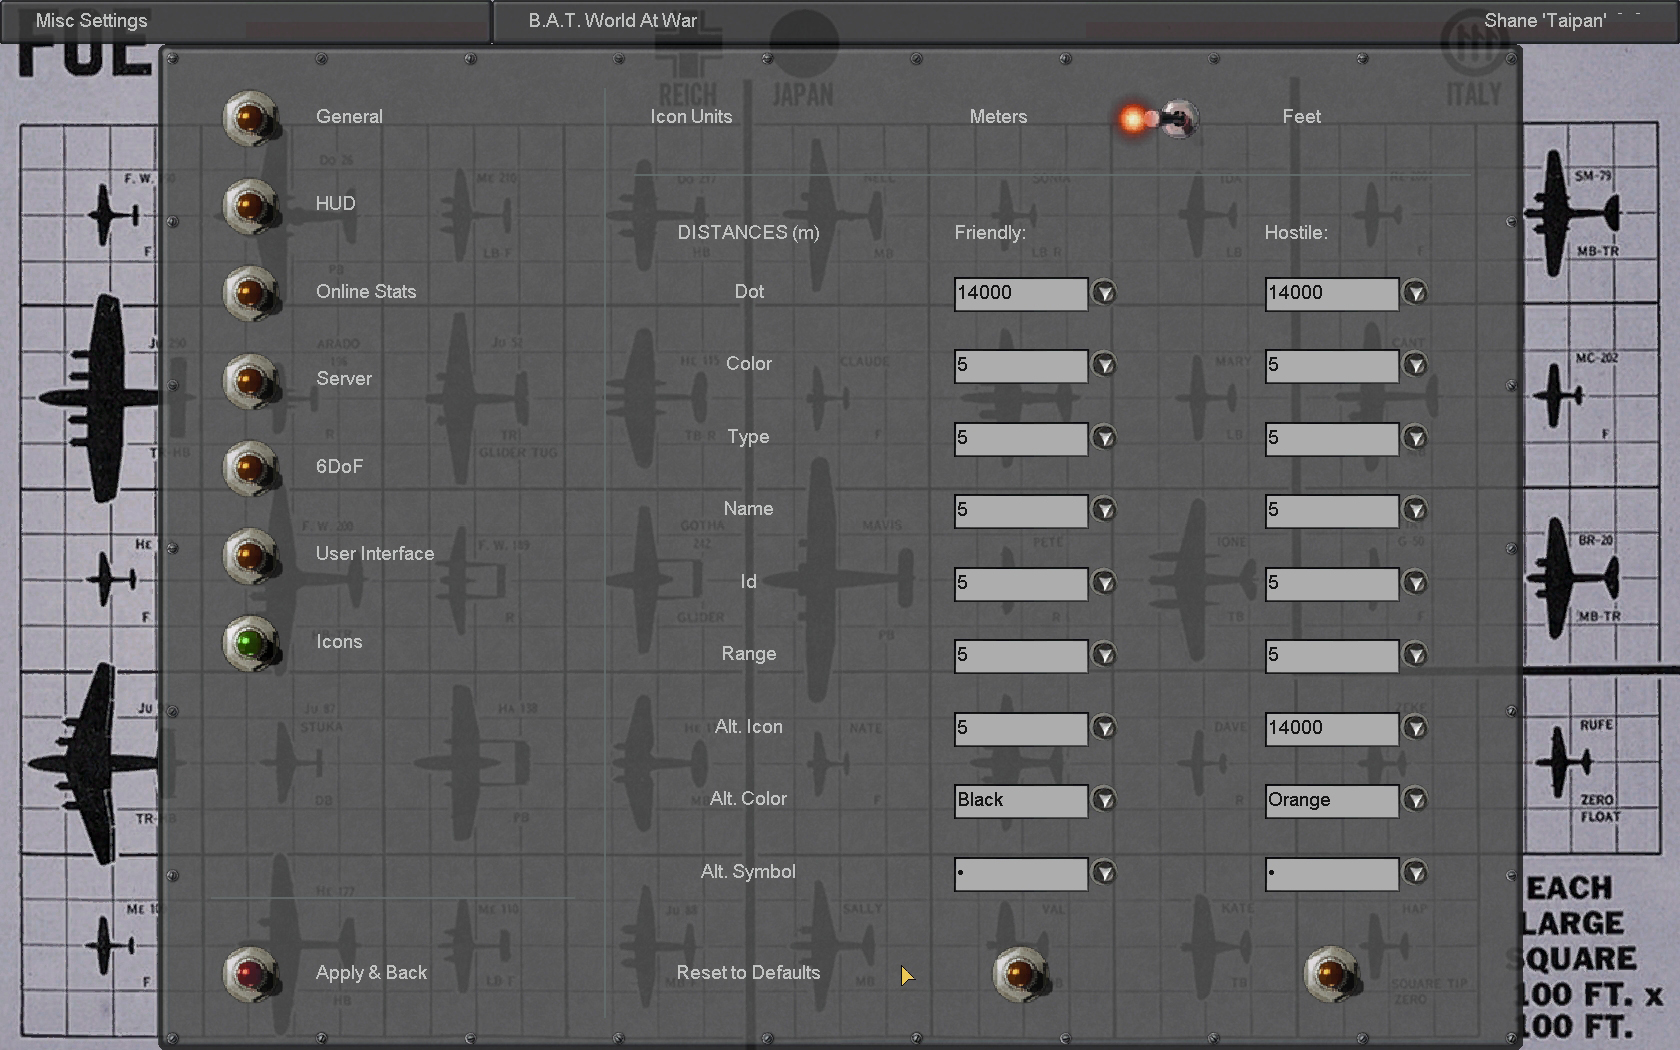The width and height of the screenshot is (1680, 1050).
Task: Select the User Interface lamp button
Action: tap(250, 556)
